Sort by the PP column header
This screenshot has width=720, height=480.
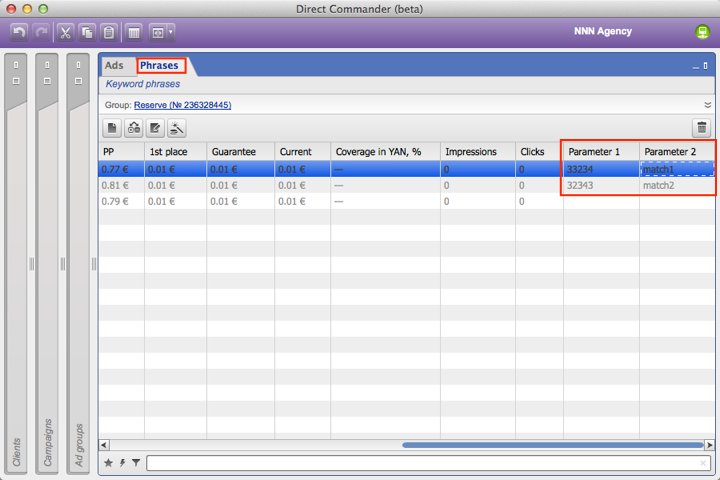pos(122,152)
